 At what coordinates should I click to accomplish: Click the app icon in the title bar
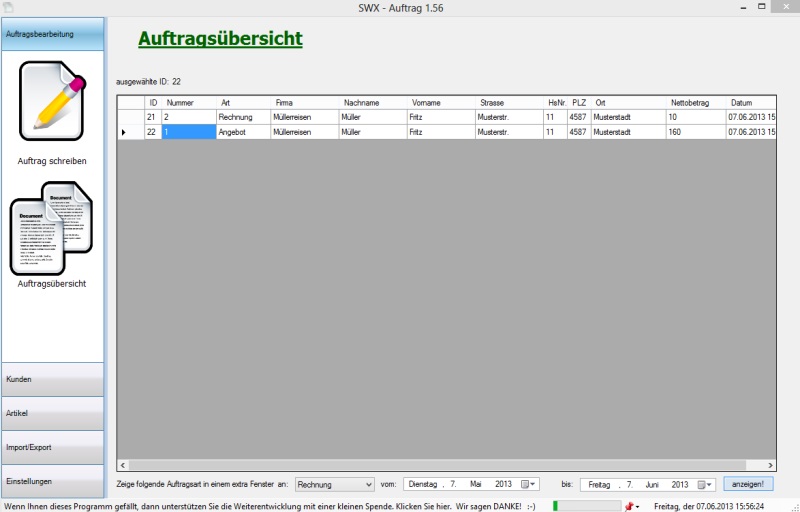[8, 7]
